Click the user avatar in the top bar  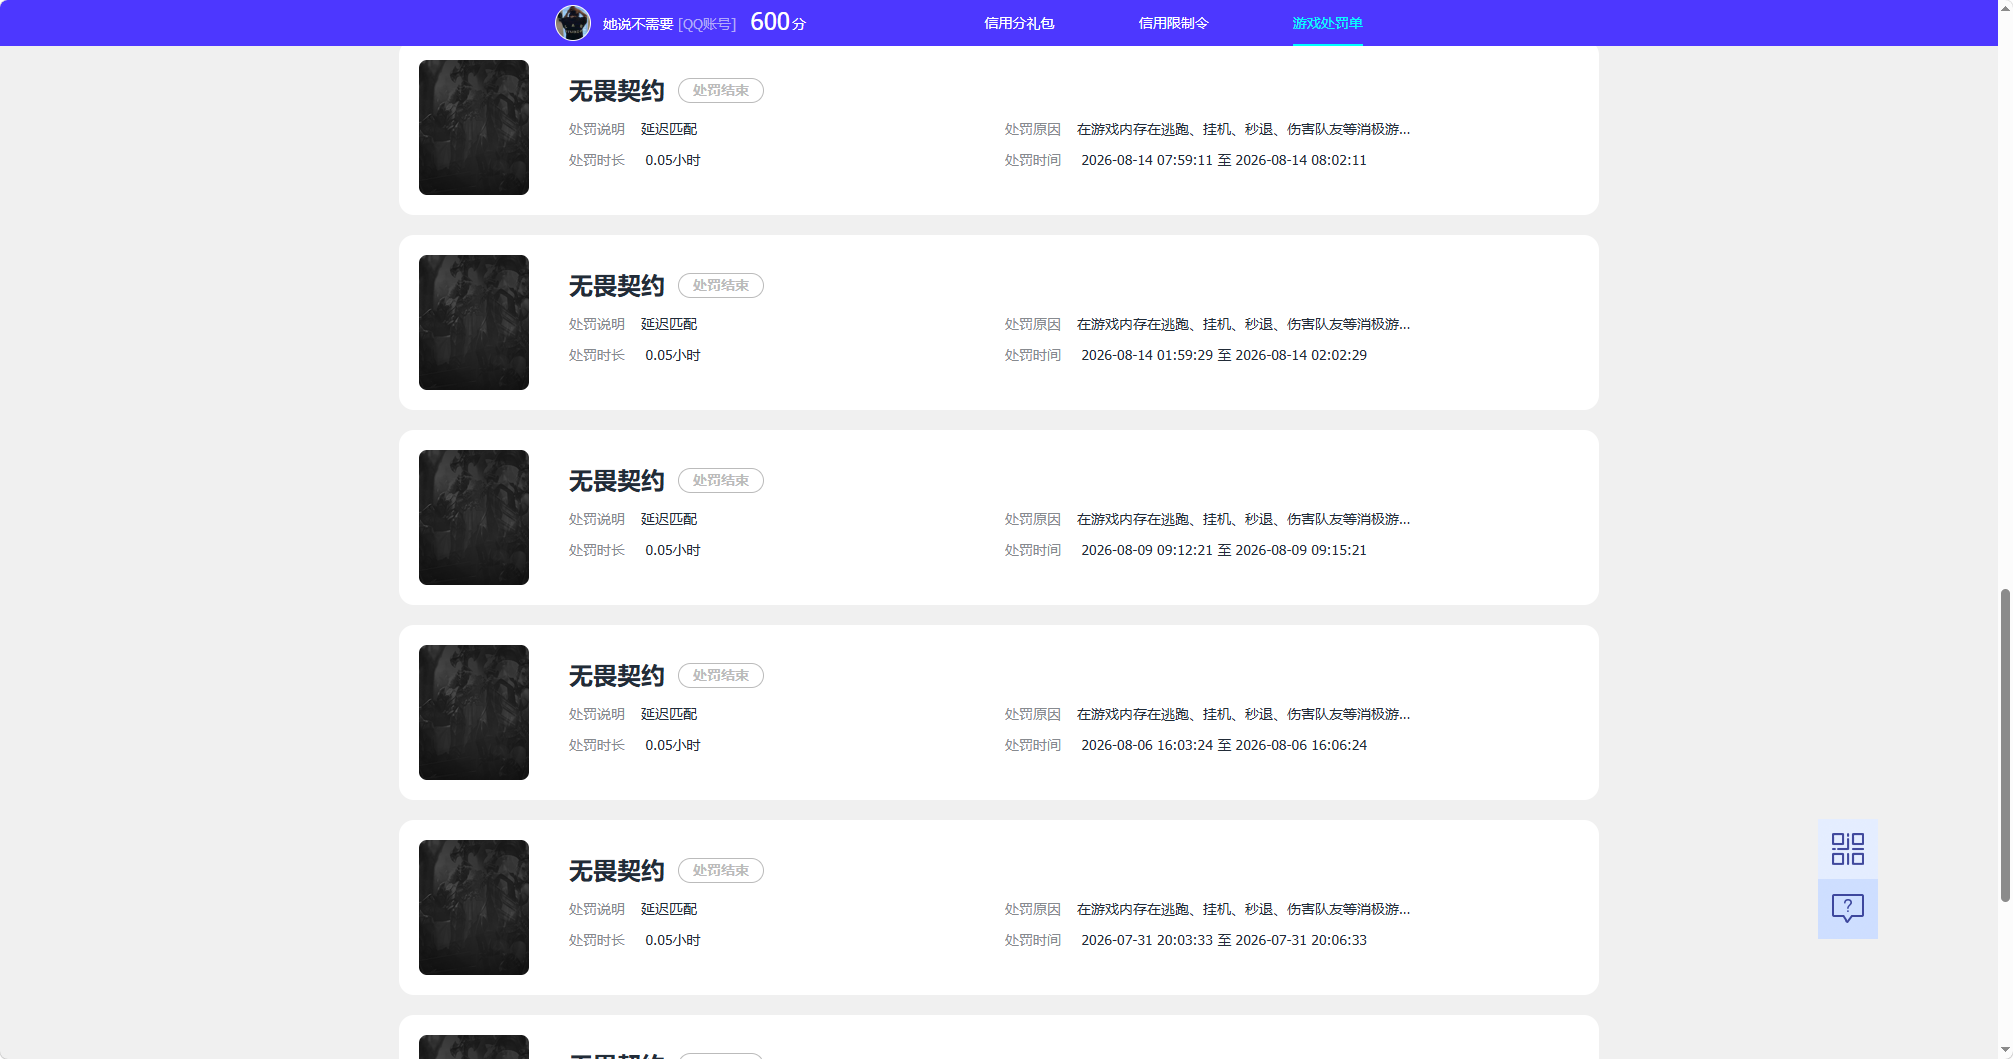click(x=573, y=23)
